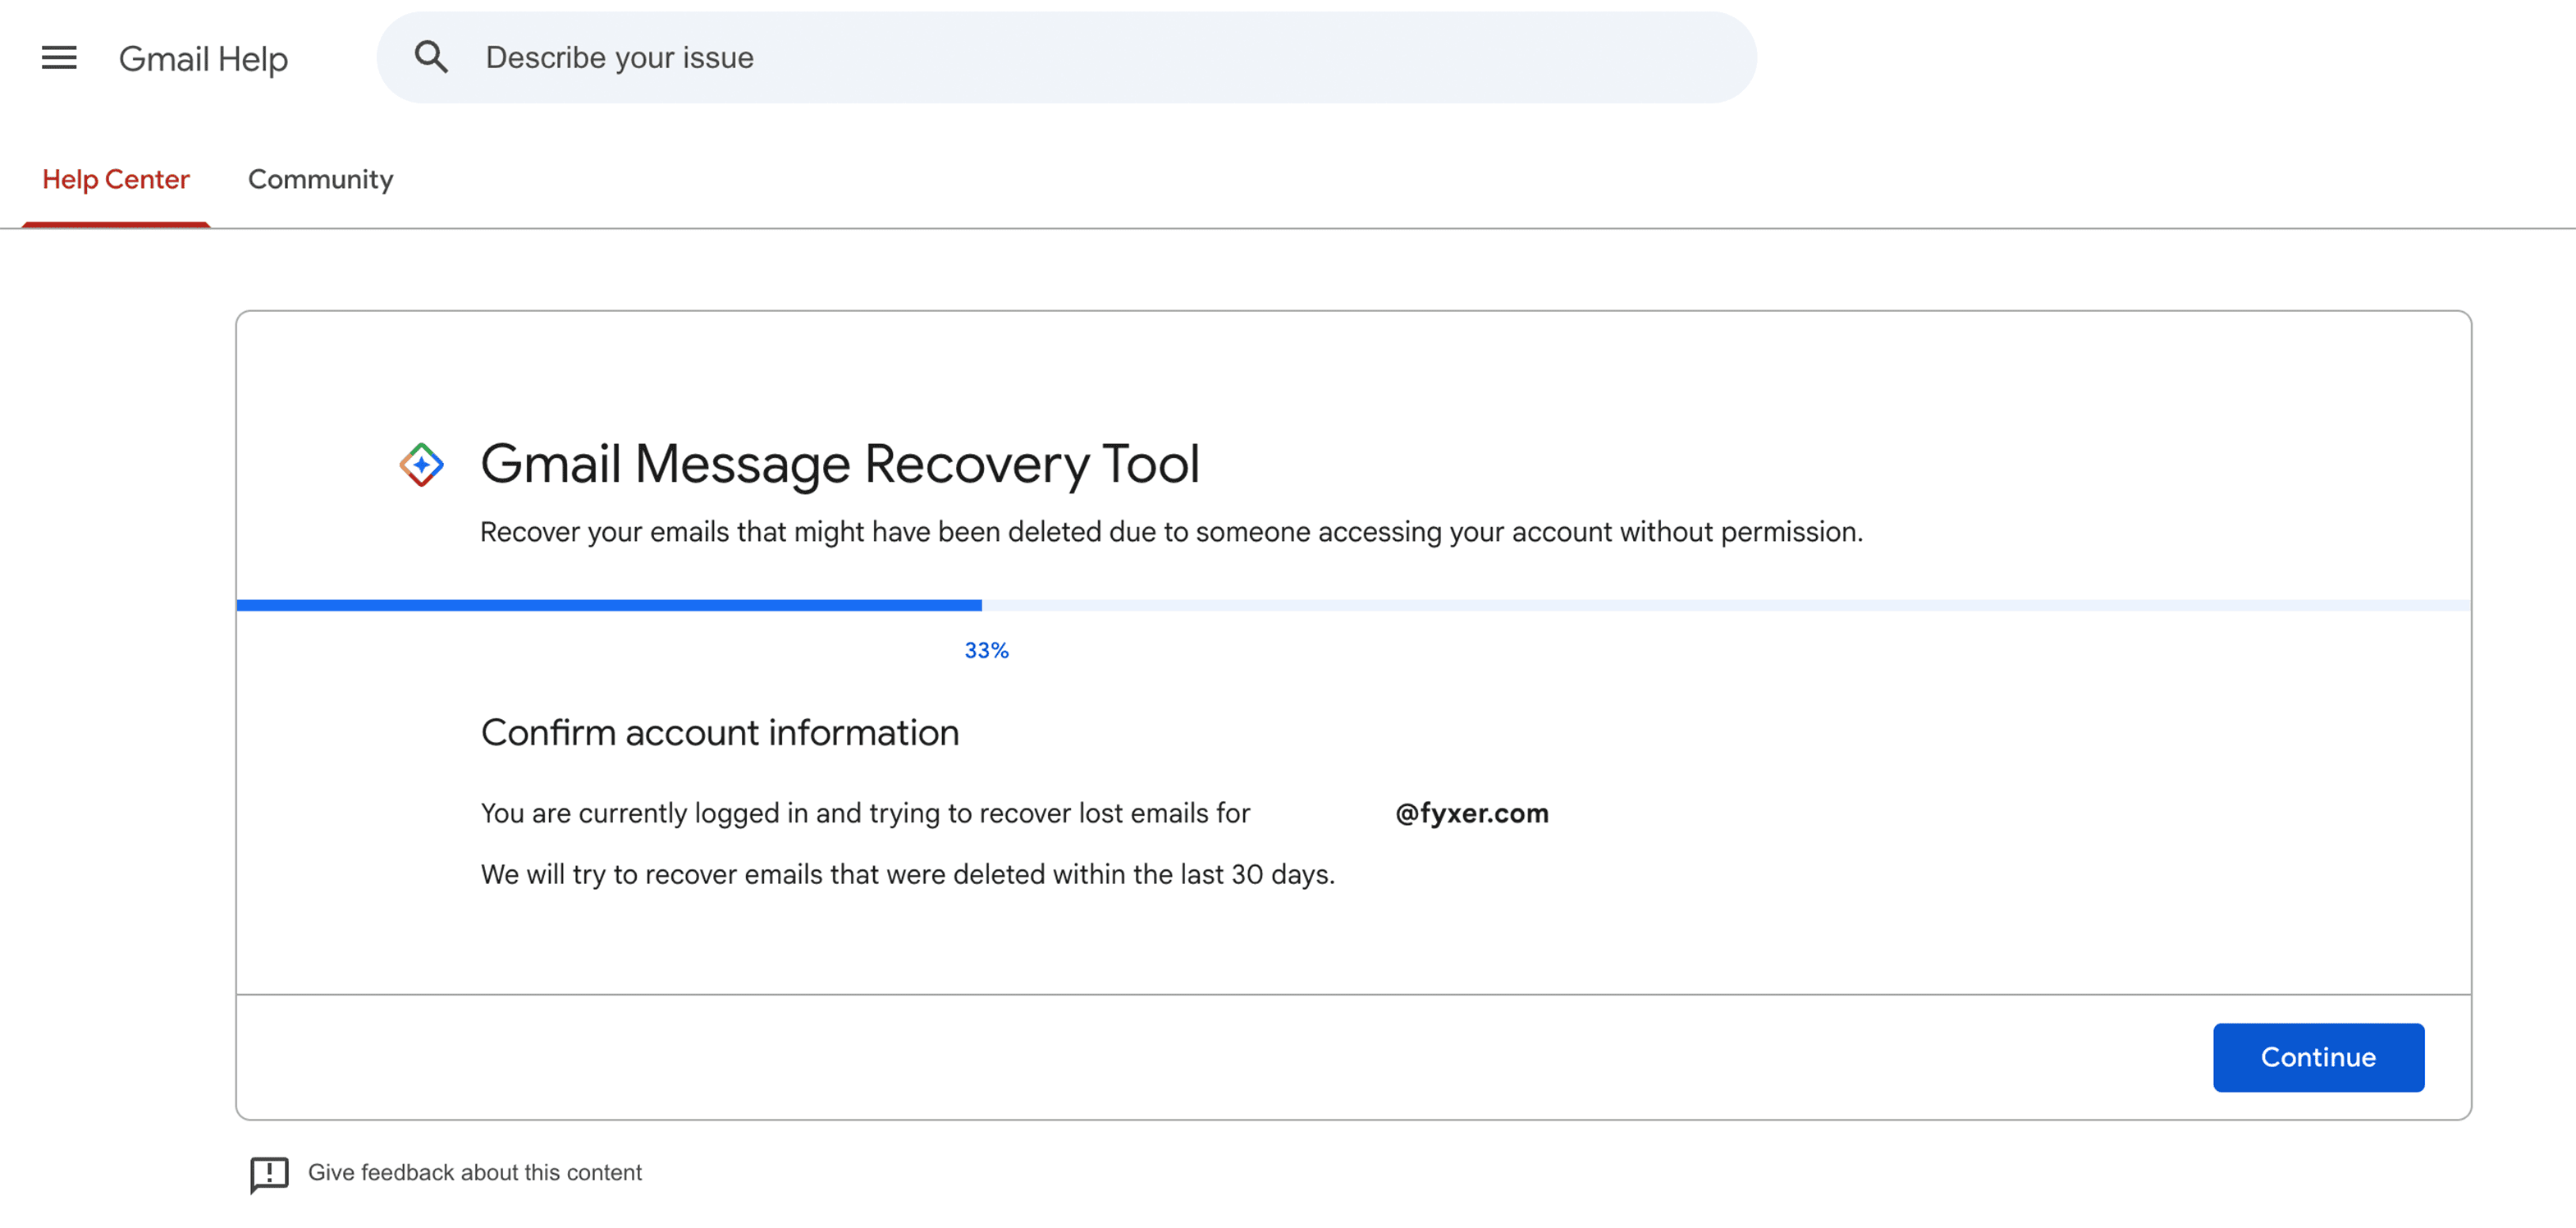Select the Help Center tab
This screenshot has width=2576, height=1228.
(x=116, y=179)
